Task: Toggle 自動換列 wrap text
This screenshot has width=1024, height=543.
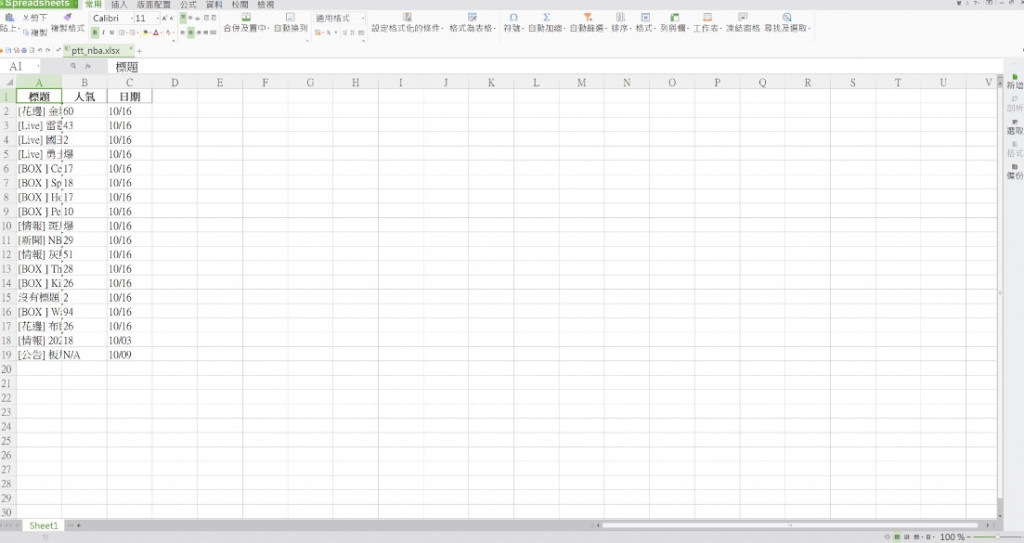Action: (290, 23)
